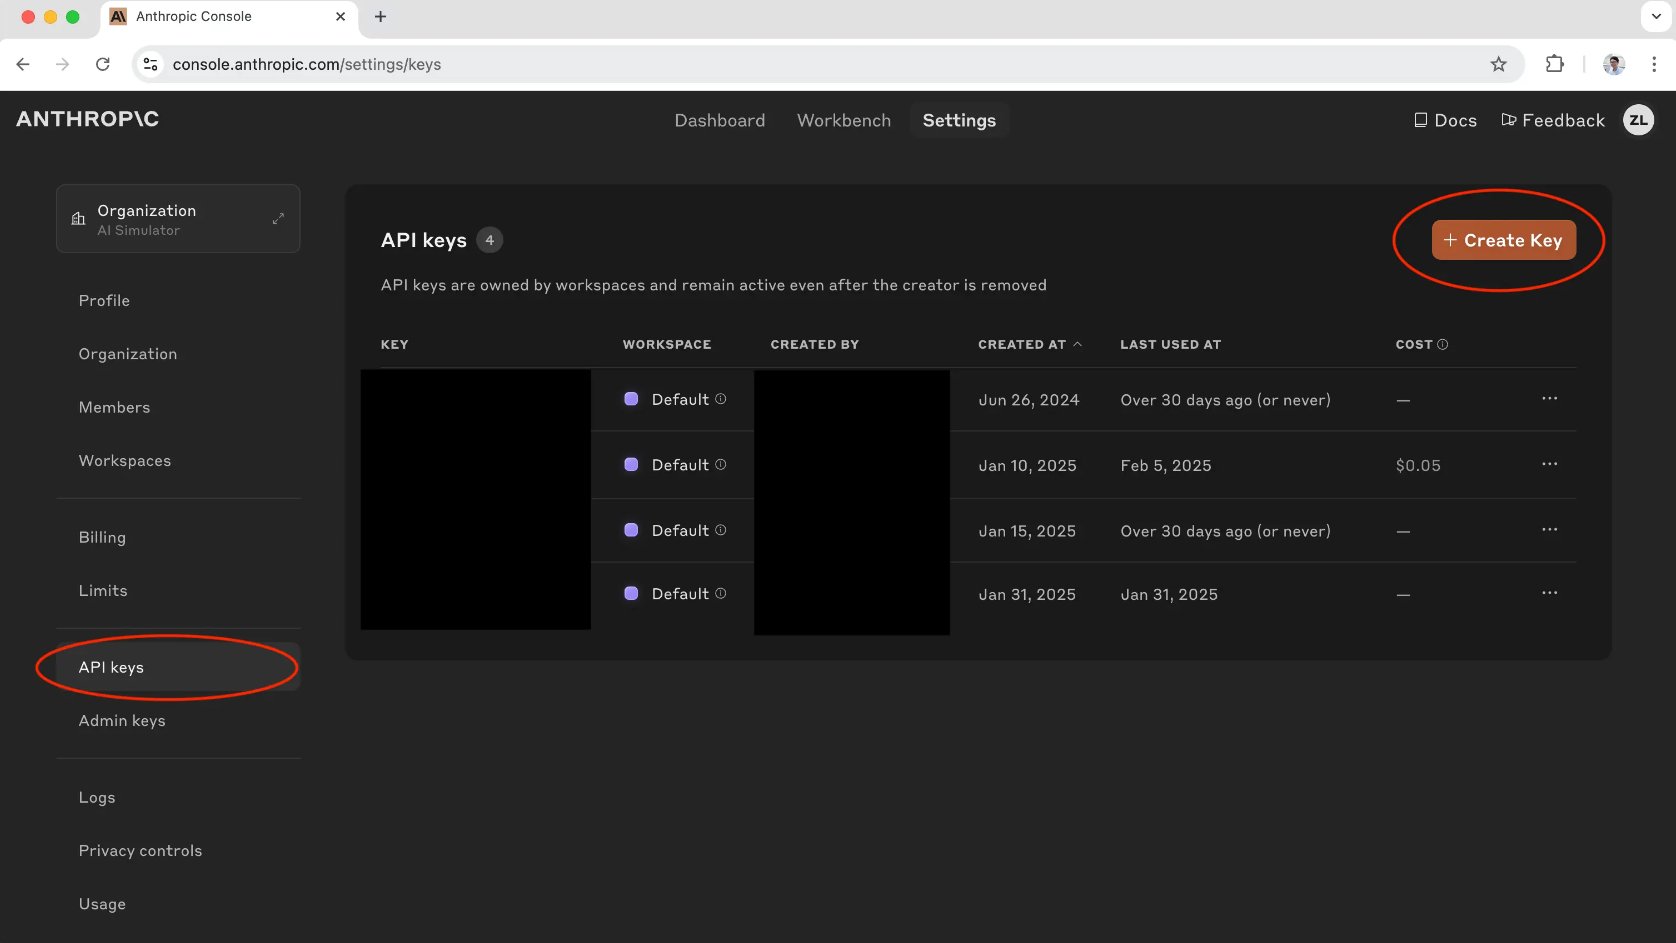Click info icon next to COST header
Image resolution: width=1676 pixels, height=943 pixels.
point(1442,344)
